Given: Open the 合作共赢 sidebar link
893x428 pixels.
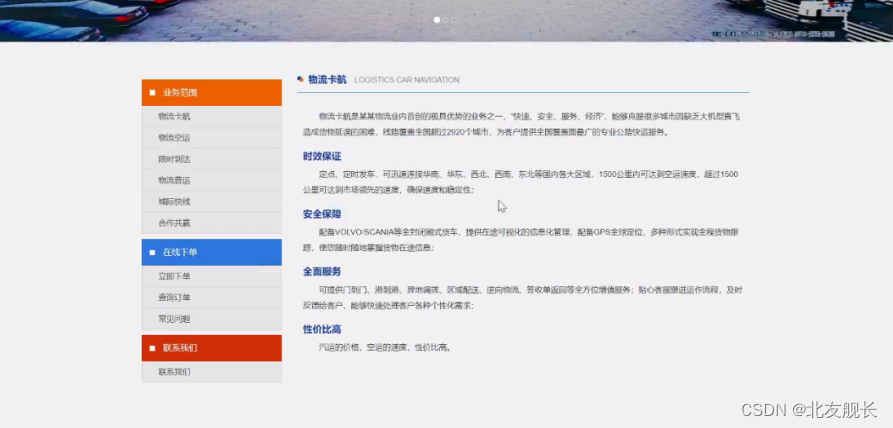Looking at the screenshot, I should click(212, 223).
